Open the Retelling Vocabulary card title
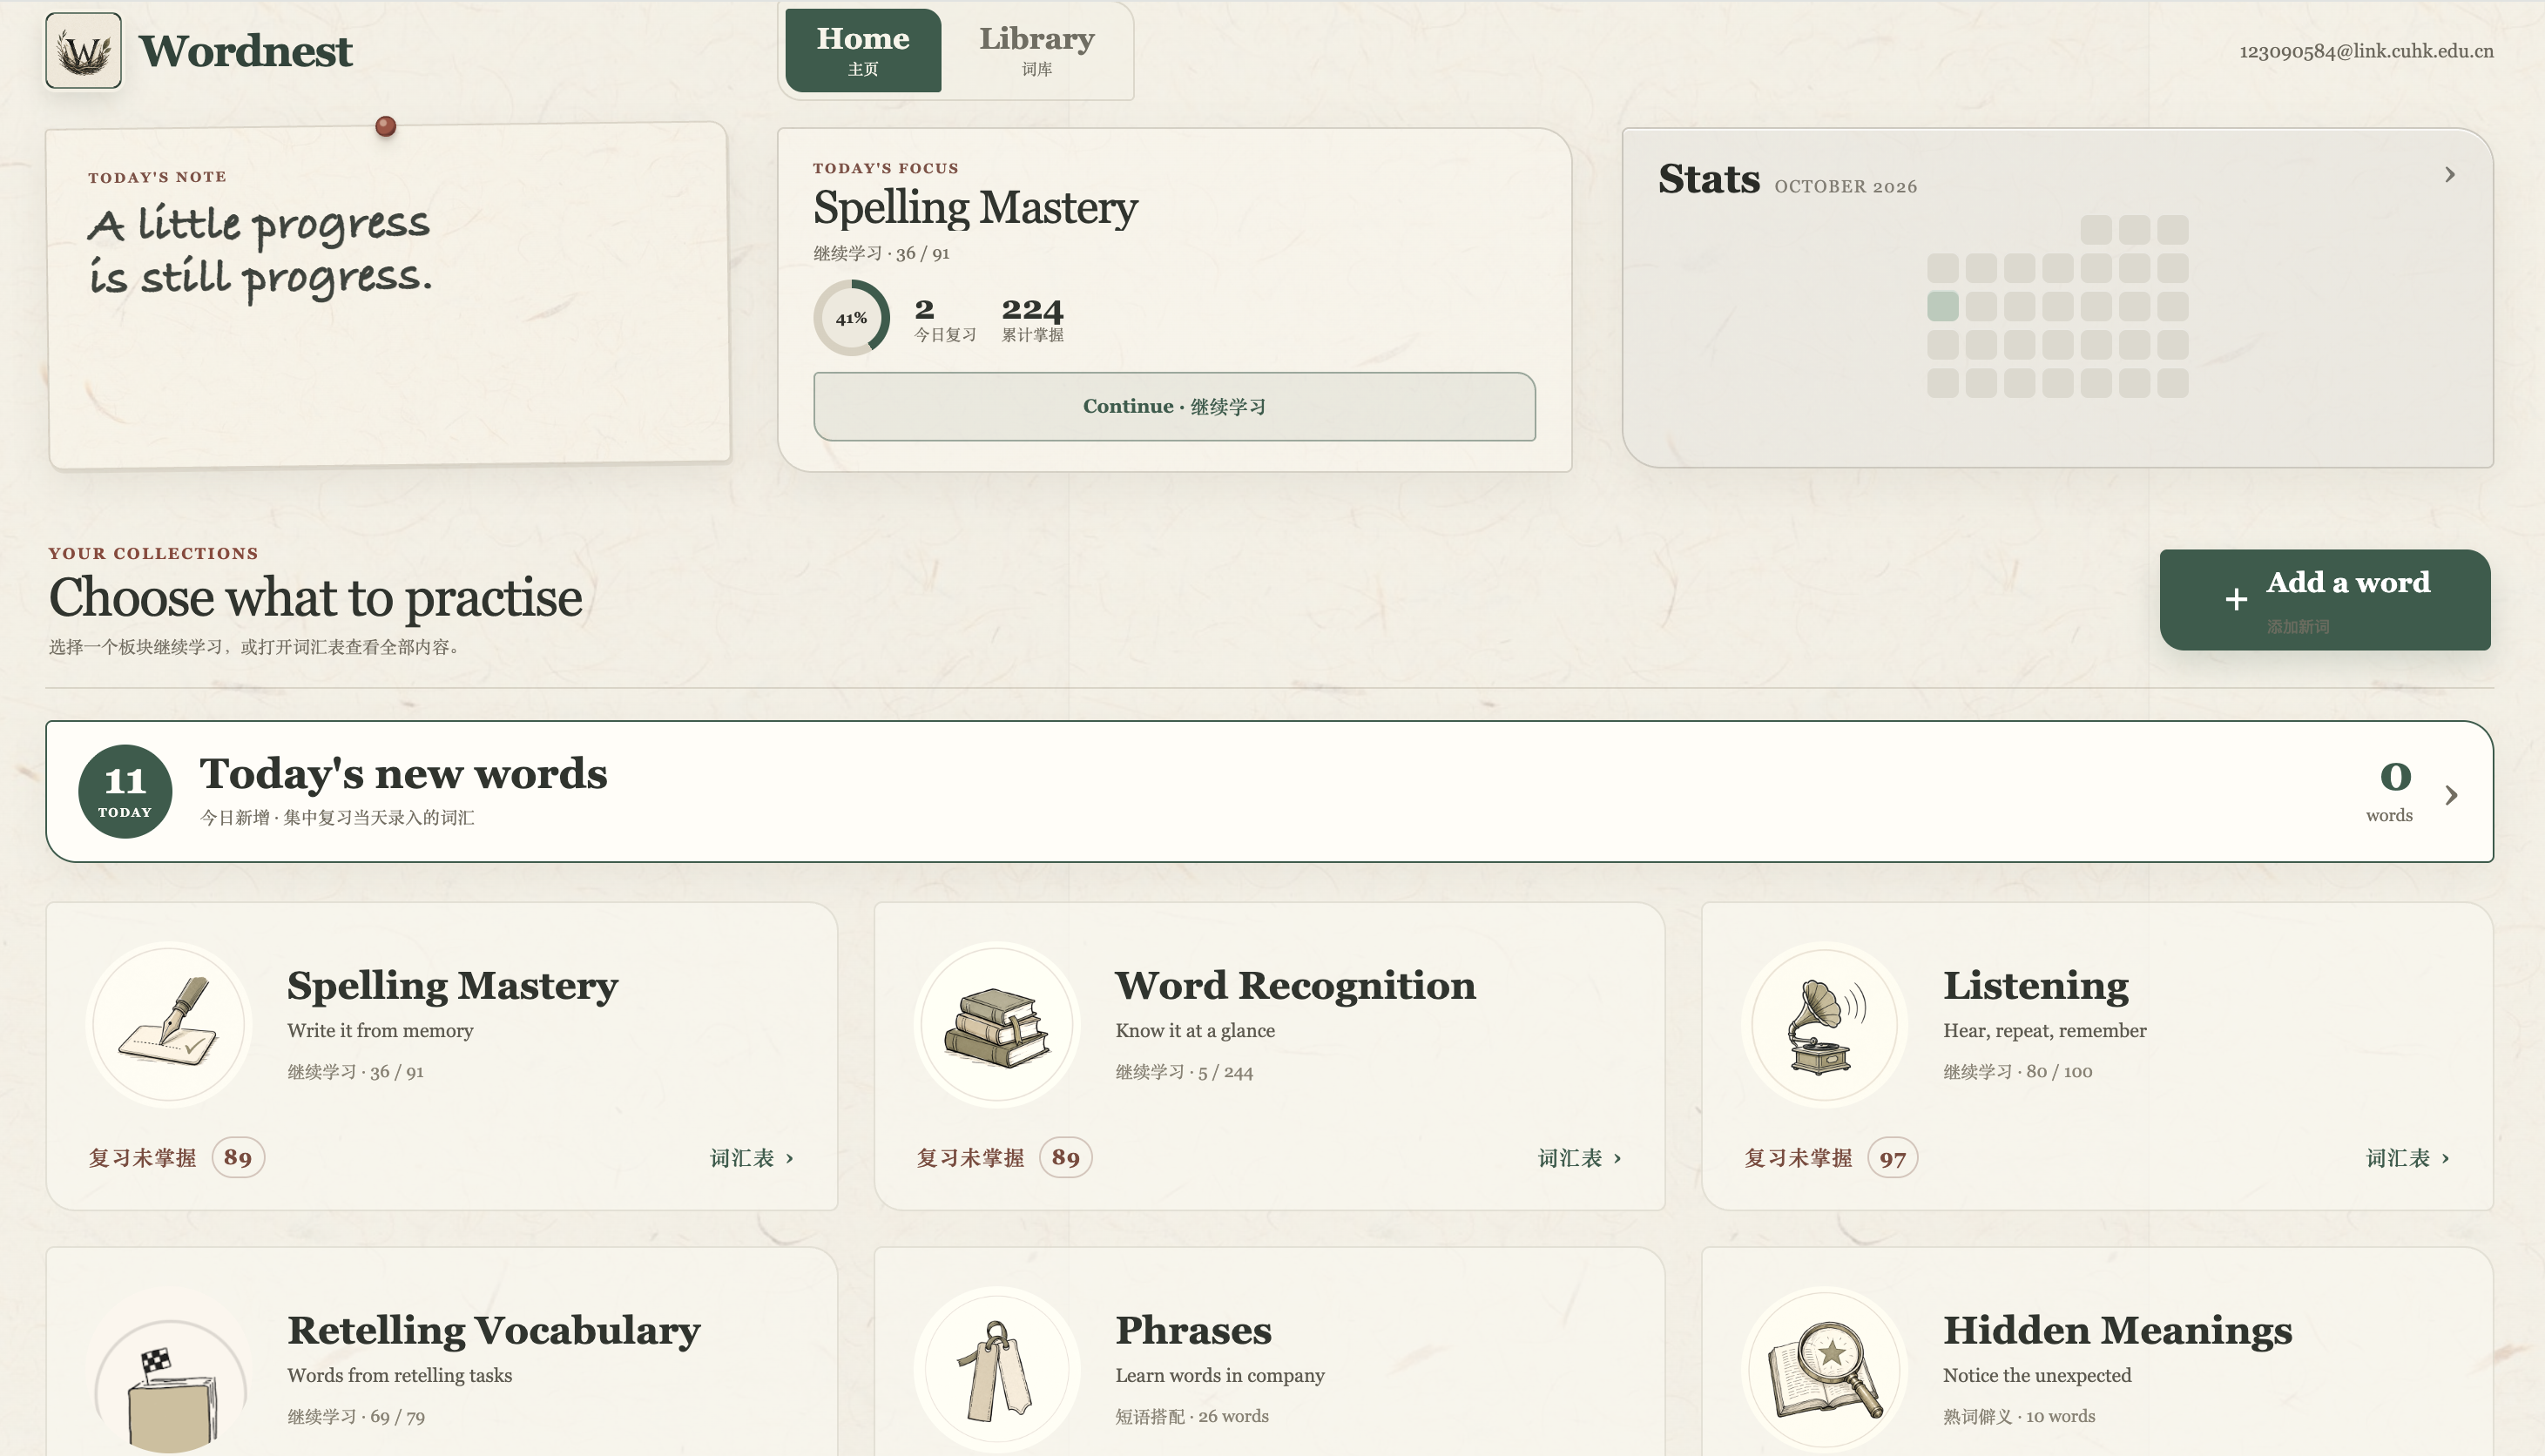 click(x=493, y=1331)
